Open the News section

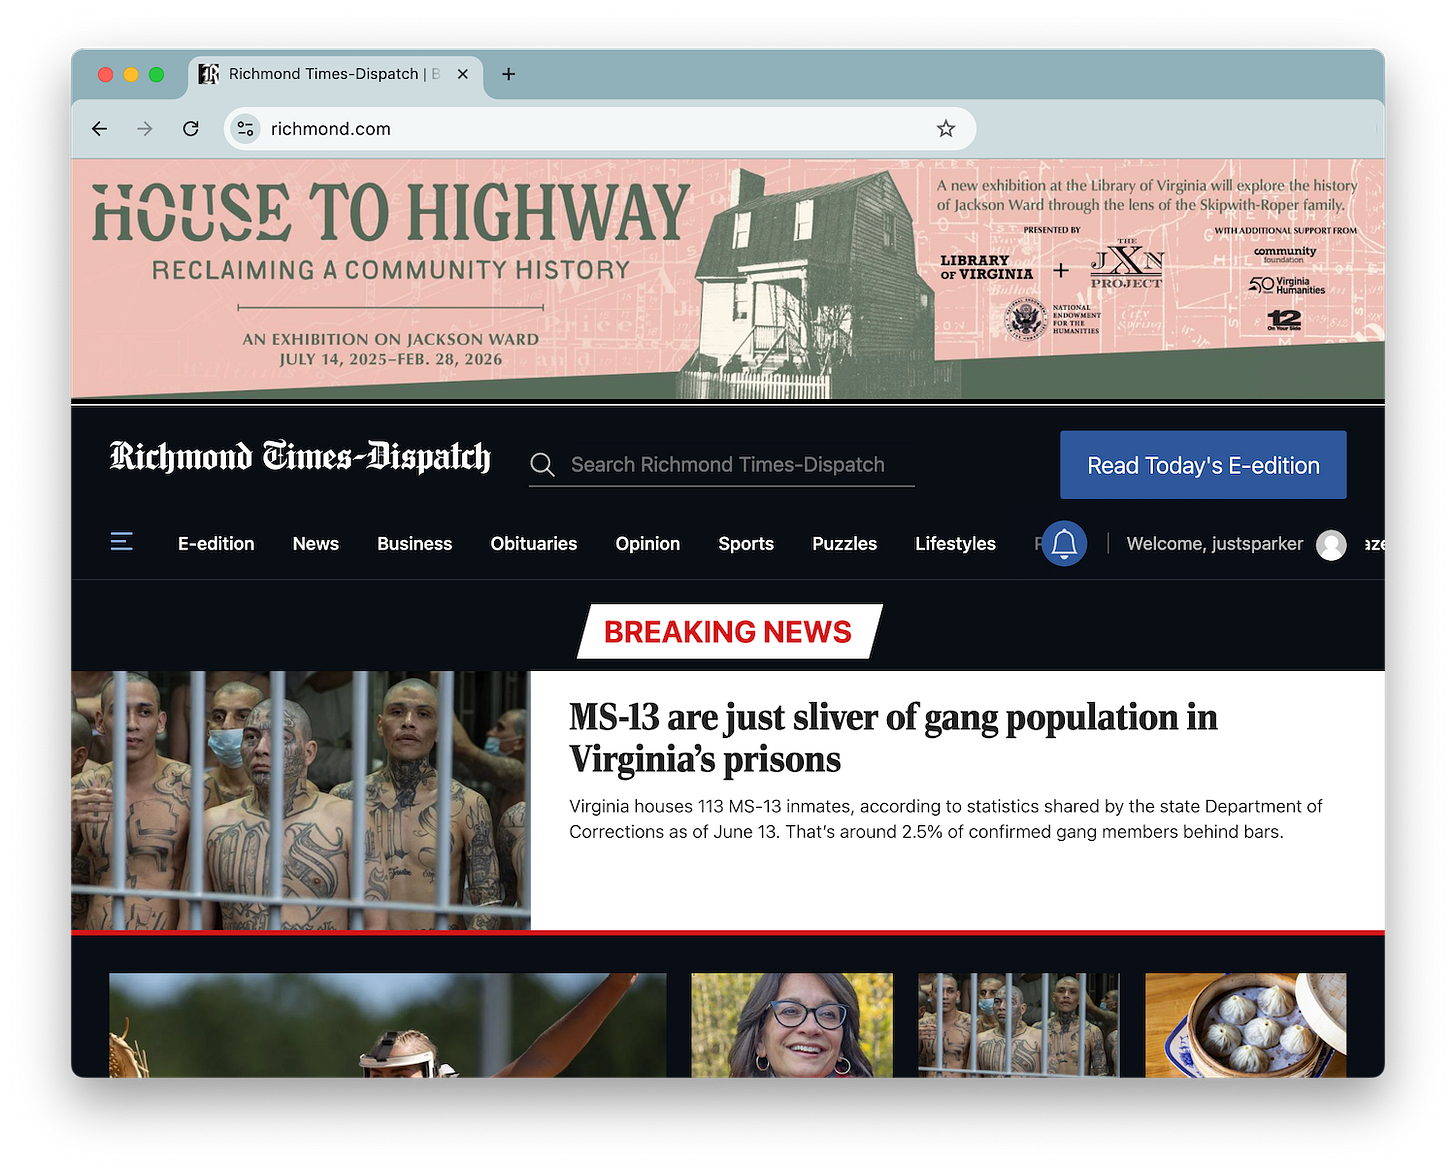point(316,544)
